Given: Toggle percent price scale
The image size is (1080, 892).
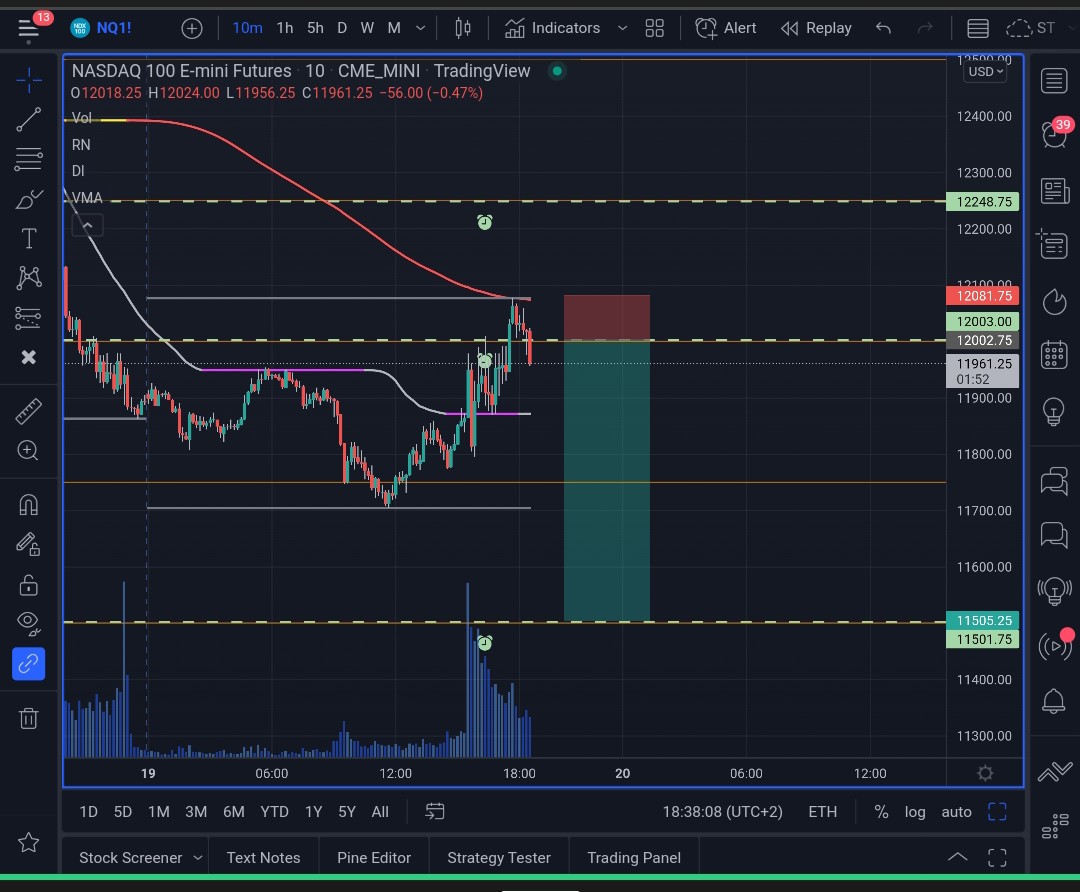Looking at the screenshot, I should pyautogui.click(x=881, y=812).
